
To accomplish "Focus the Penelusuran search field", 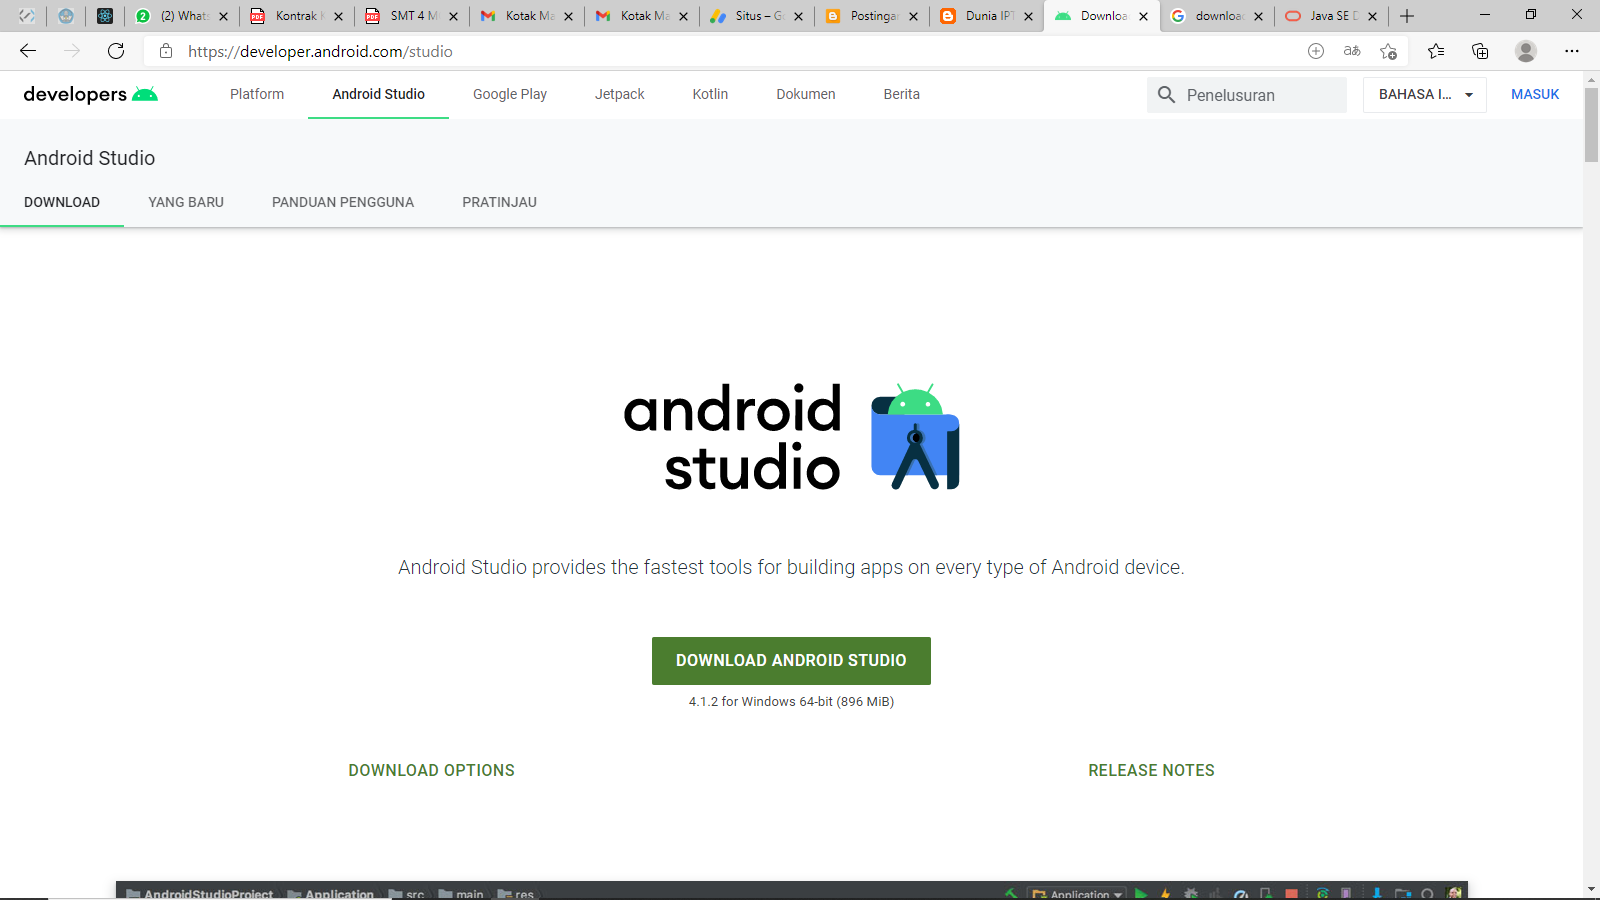I will pyautogui.click(x=1247, y=95).
